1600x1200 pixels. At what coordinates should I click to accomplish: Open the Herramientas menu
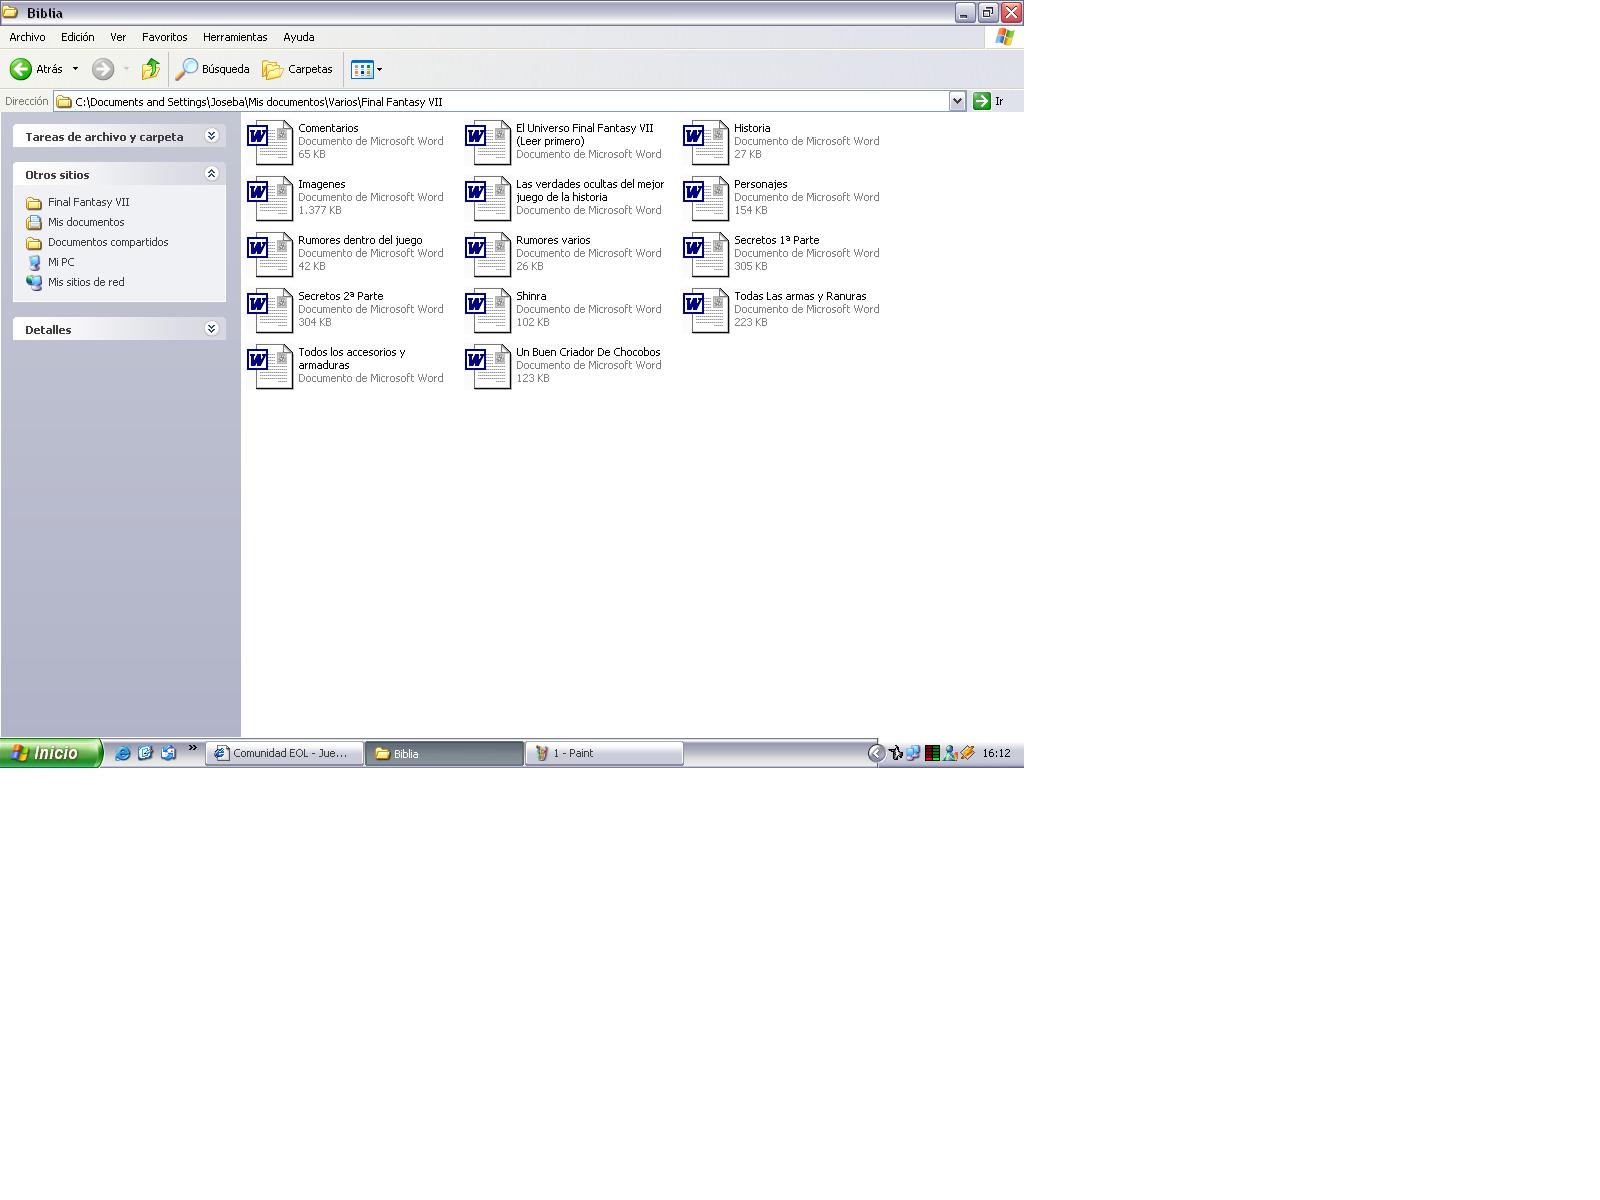235,37
